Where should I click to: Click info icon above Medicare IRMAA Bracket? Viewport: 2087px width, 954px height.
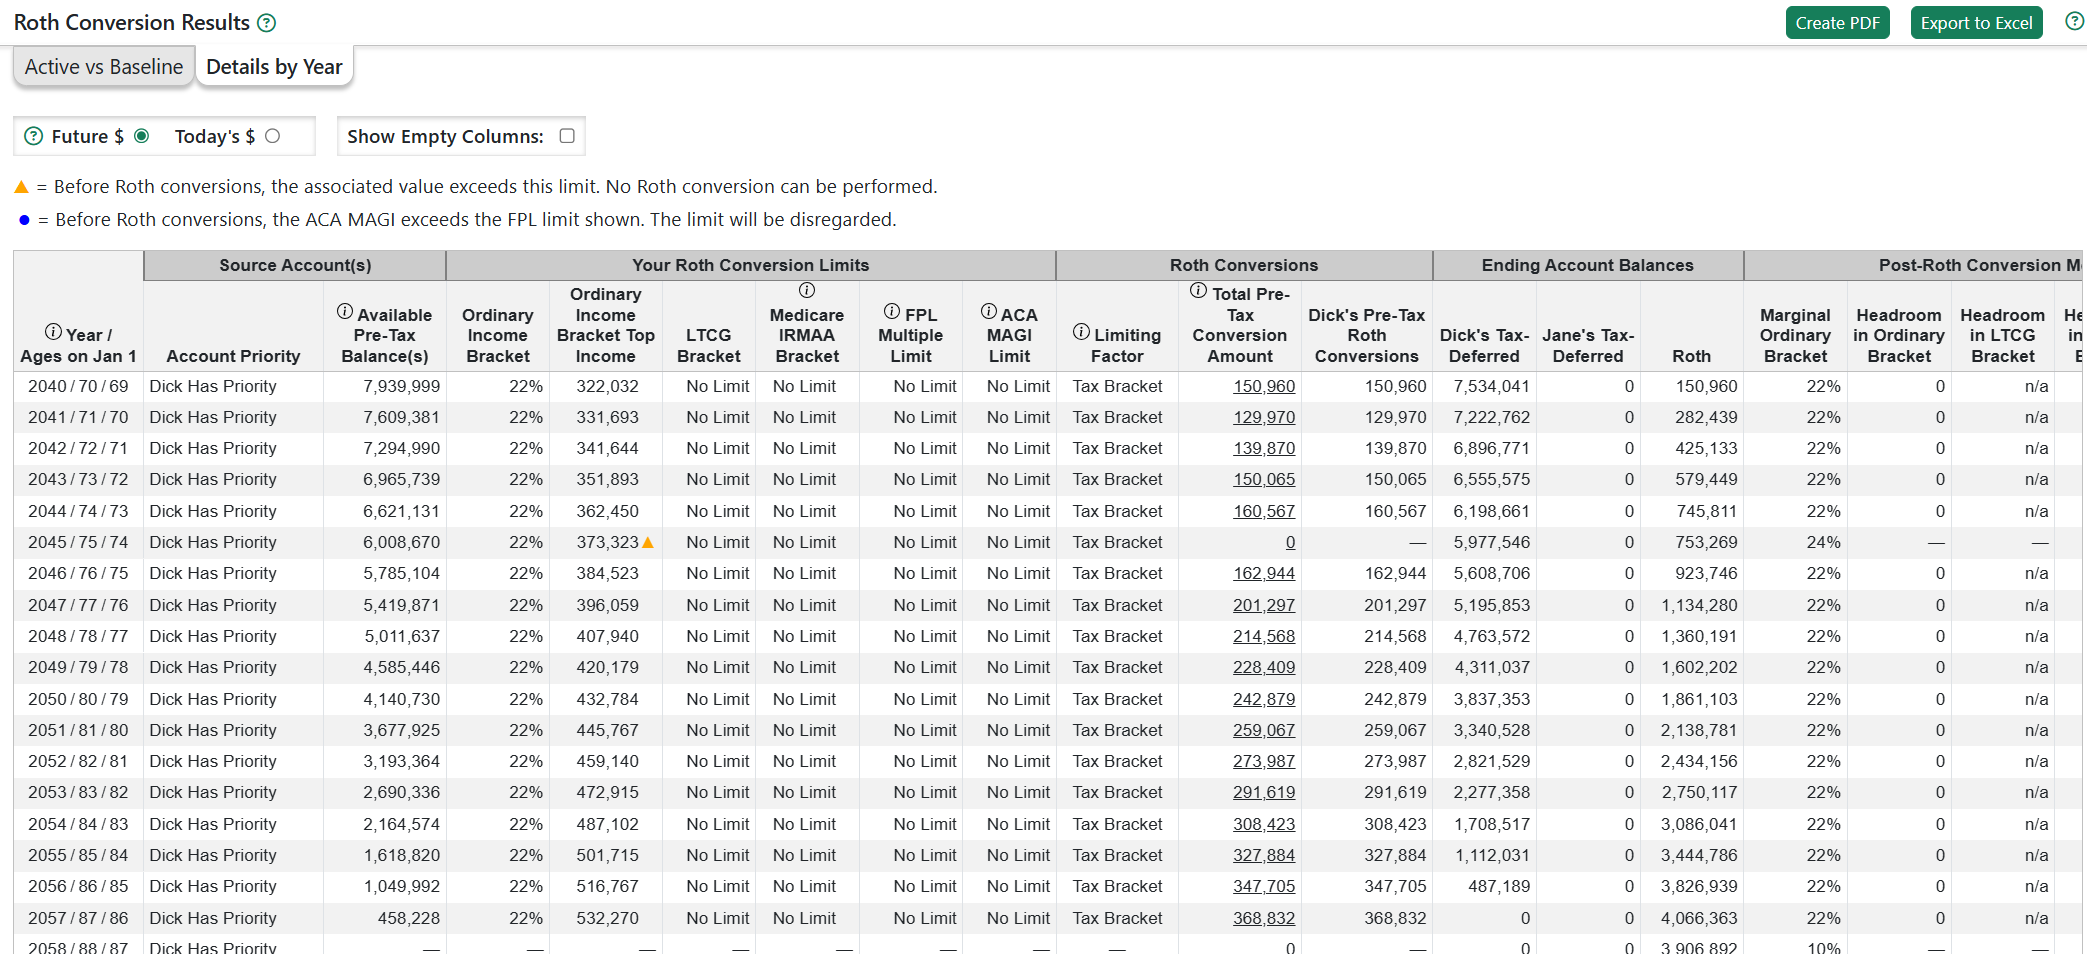[807, 290]
